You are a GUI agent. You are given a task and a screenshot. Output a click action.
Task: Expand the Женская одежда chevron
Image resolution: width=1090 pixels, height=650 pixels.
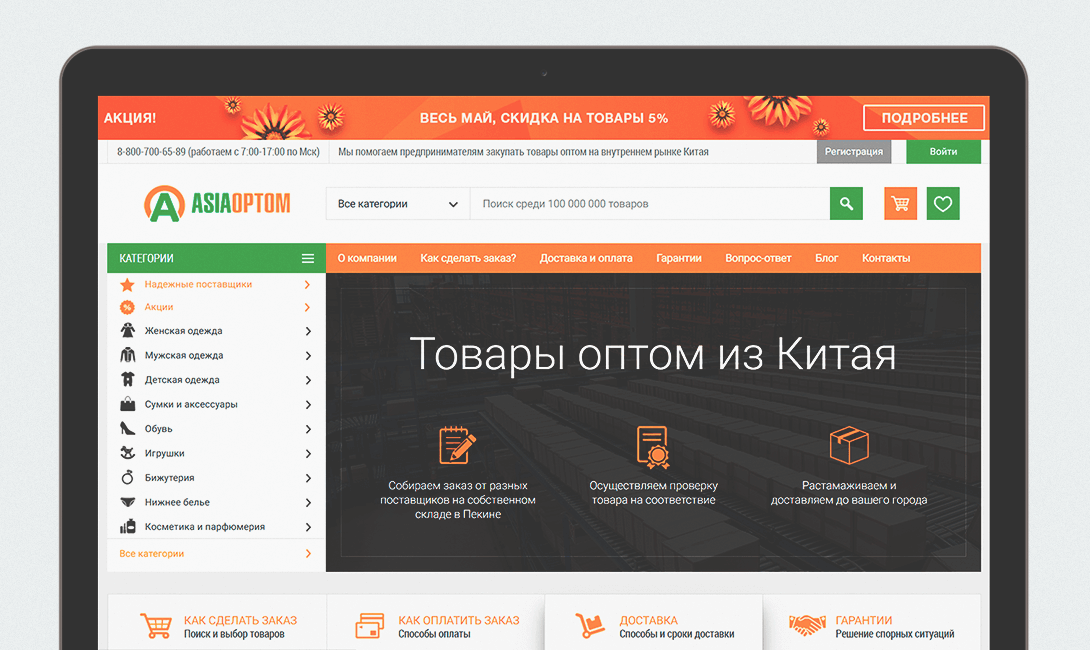tap(307, 331)
